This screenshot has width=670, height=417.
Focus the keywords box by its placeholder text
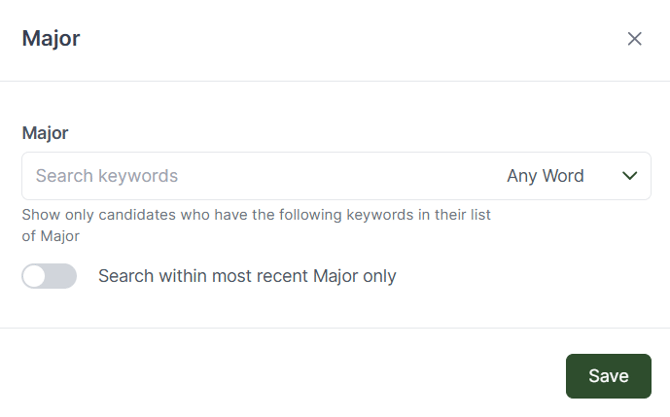(107, 176)
